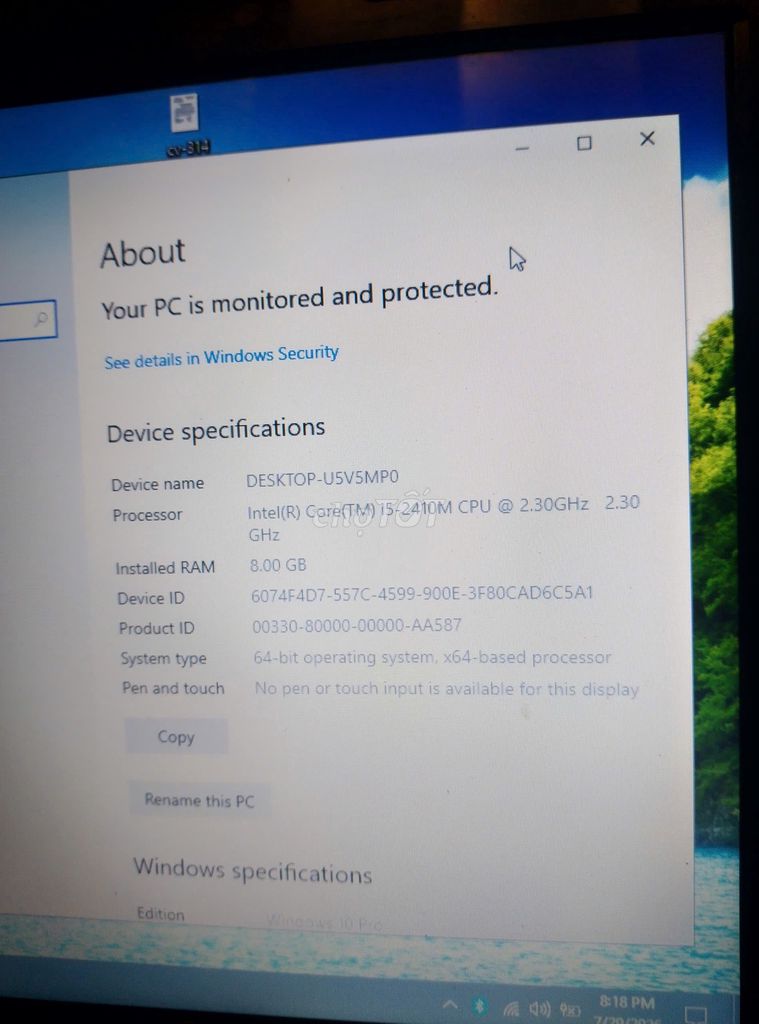Open the speaker volume tray icon

[x=540, y=1010]
